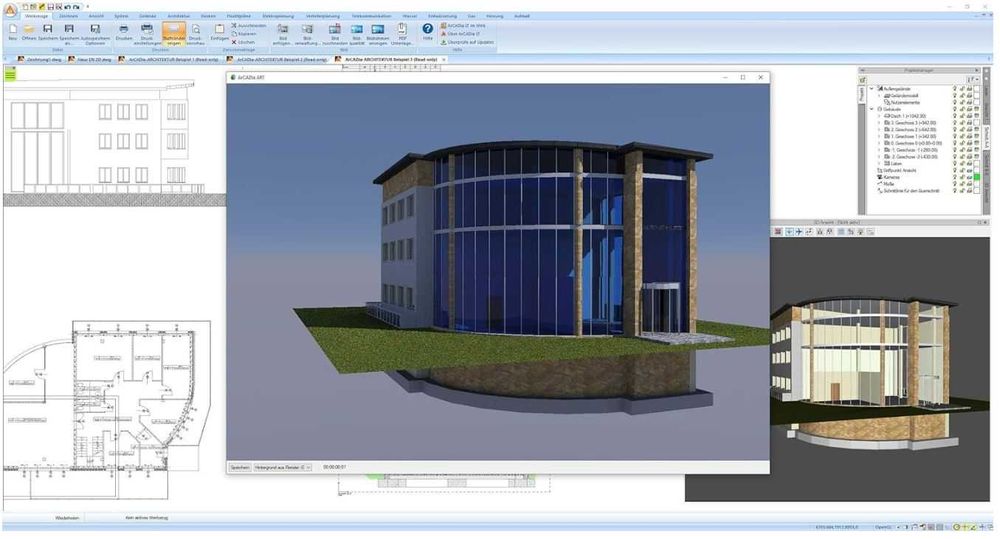Viewport: 1000px width, 539px height.
Task: Switch to the Architektur ribbon tab
Action: point(179,16)
